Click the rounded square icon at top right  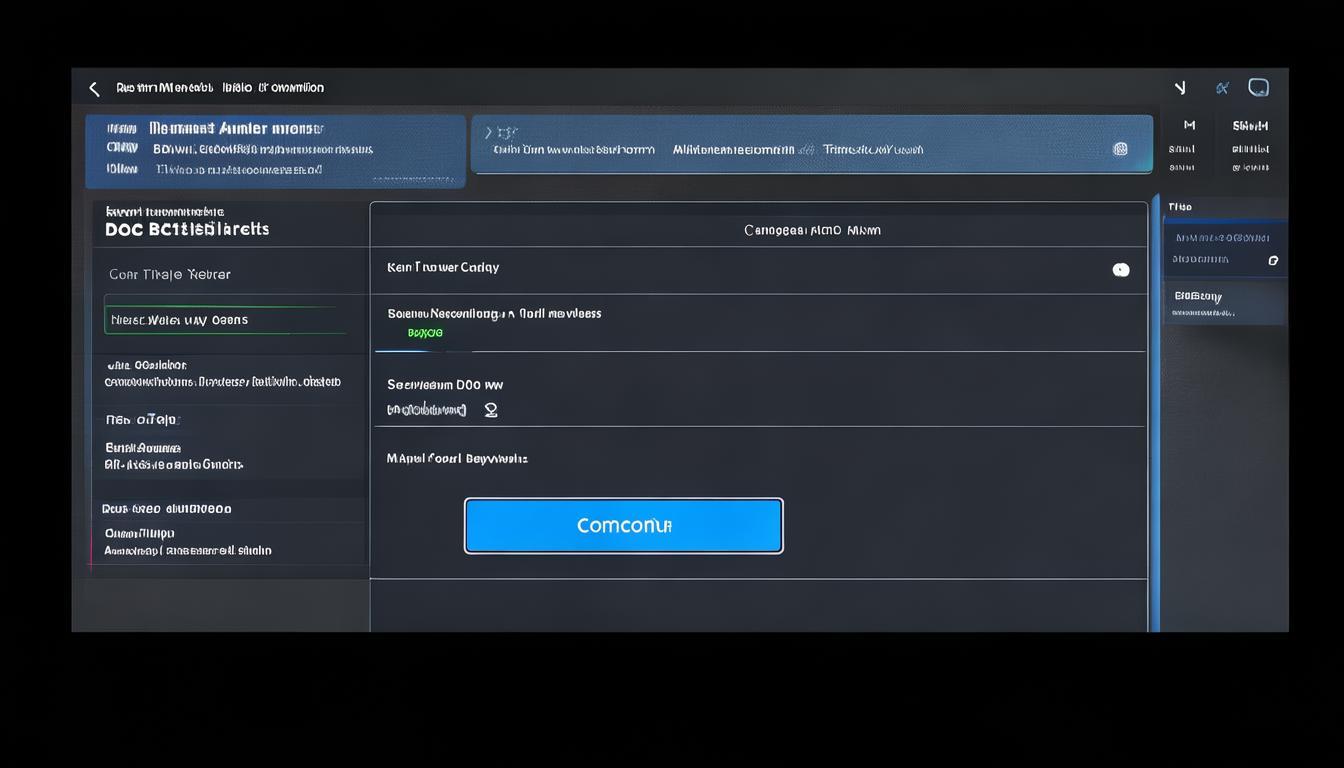point(1258,88)
